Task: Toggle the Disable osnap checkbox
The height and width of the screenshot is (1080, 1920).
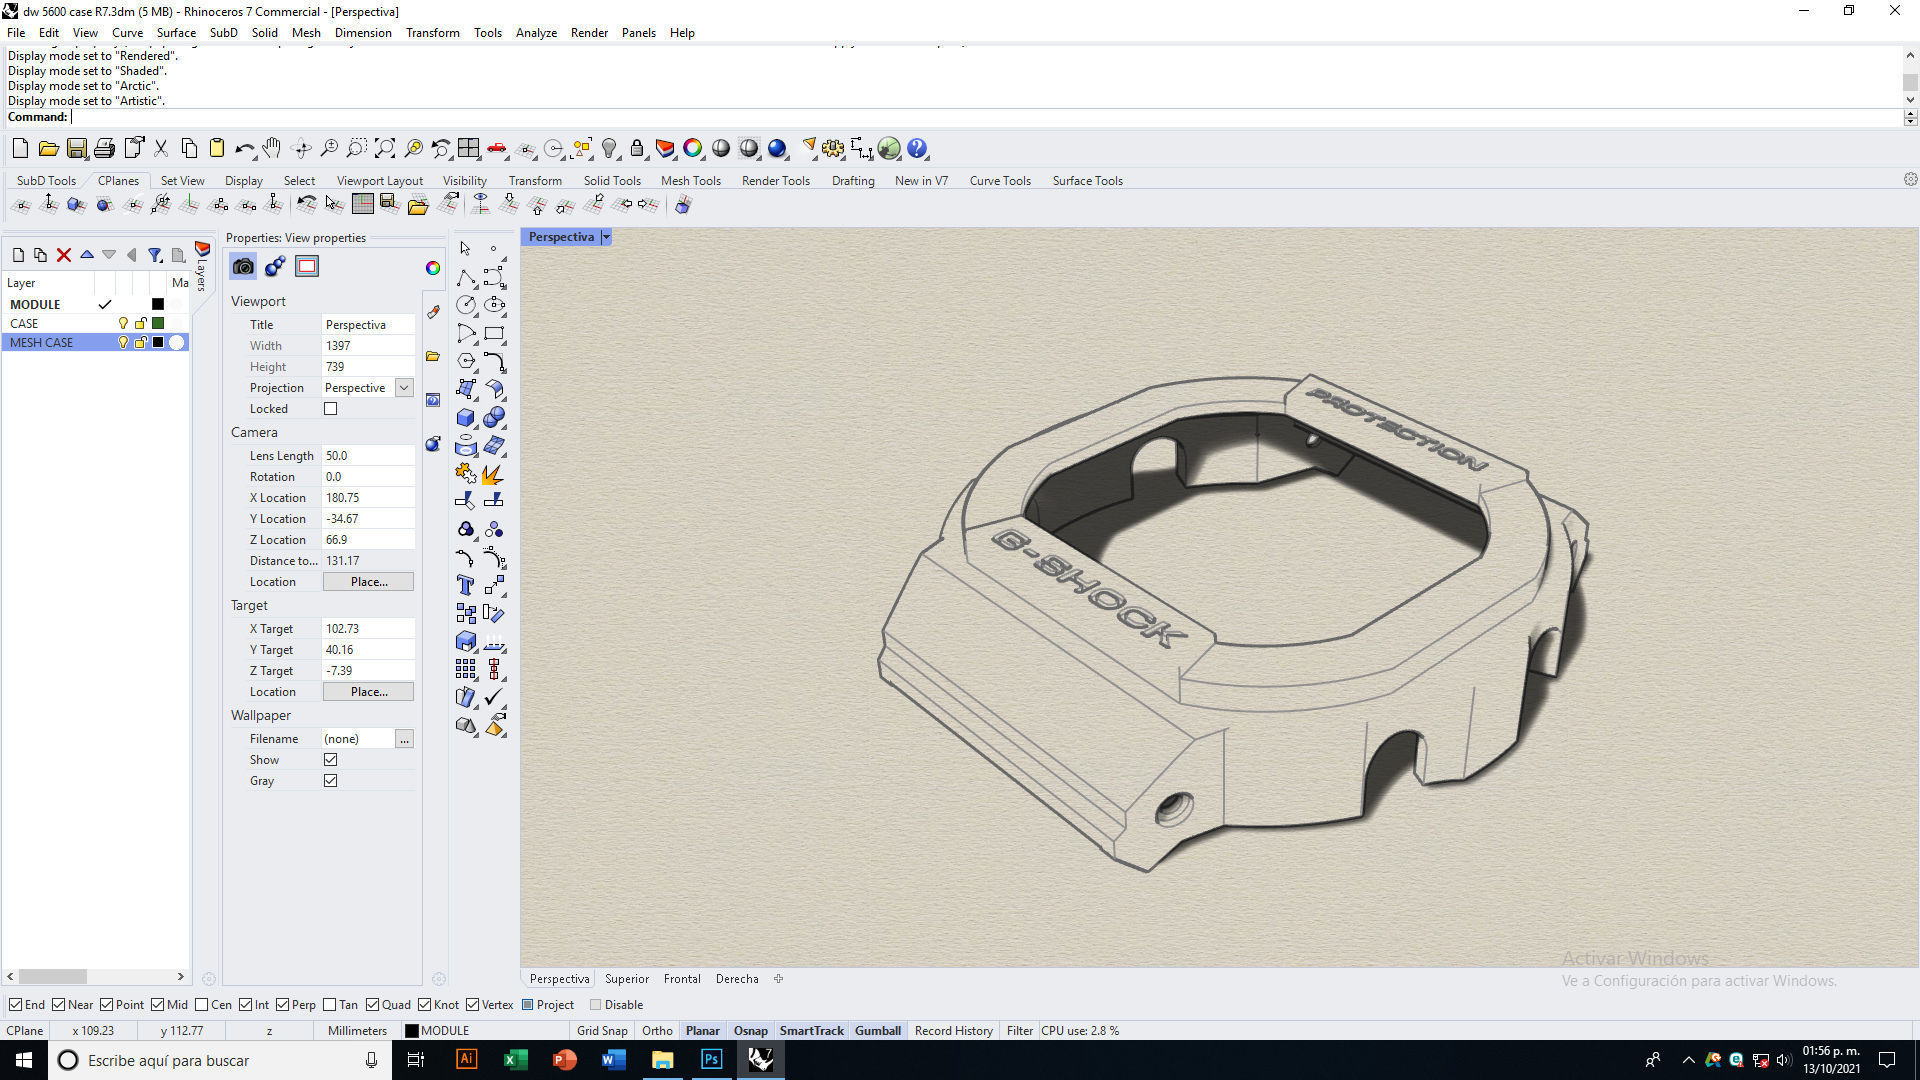Action: pos(596,1005)
